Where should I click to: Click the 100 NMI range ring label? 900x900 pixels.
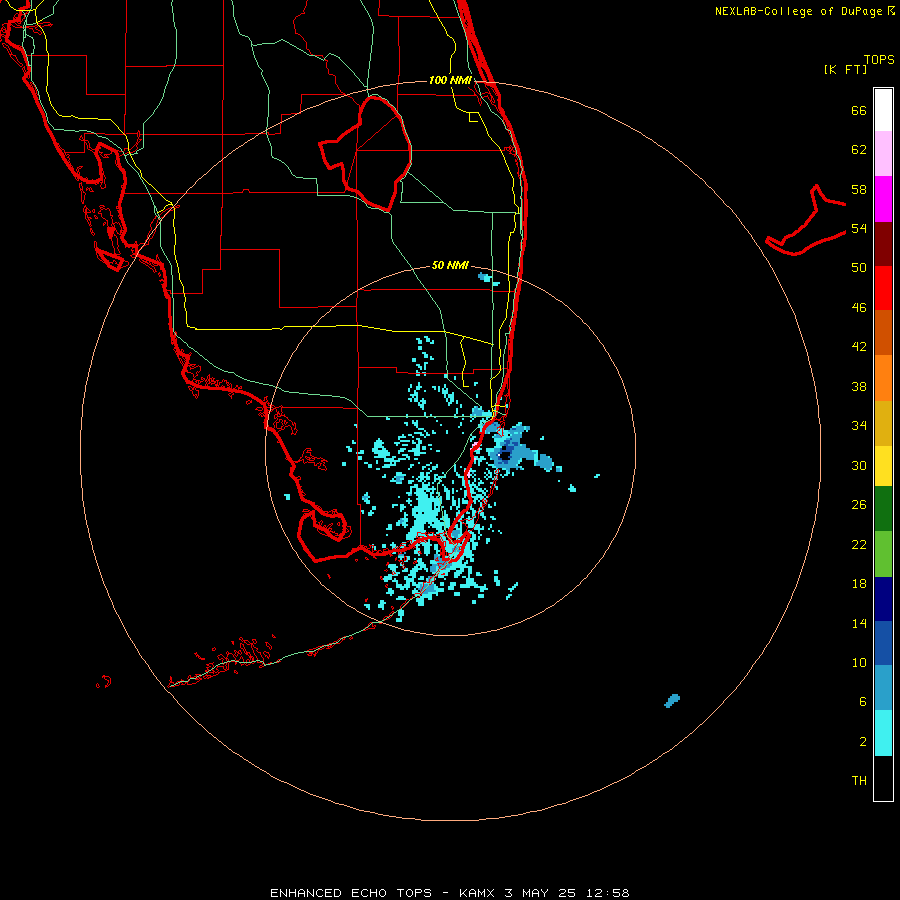pos(451,80)
